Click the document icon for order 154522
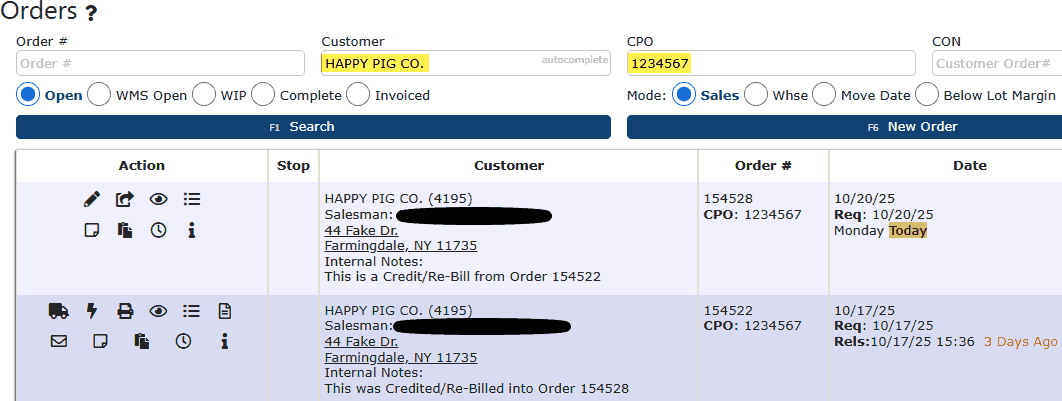This screenshot has height=401, width=1062. tap(224, 311)
